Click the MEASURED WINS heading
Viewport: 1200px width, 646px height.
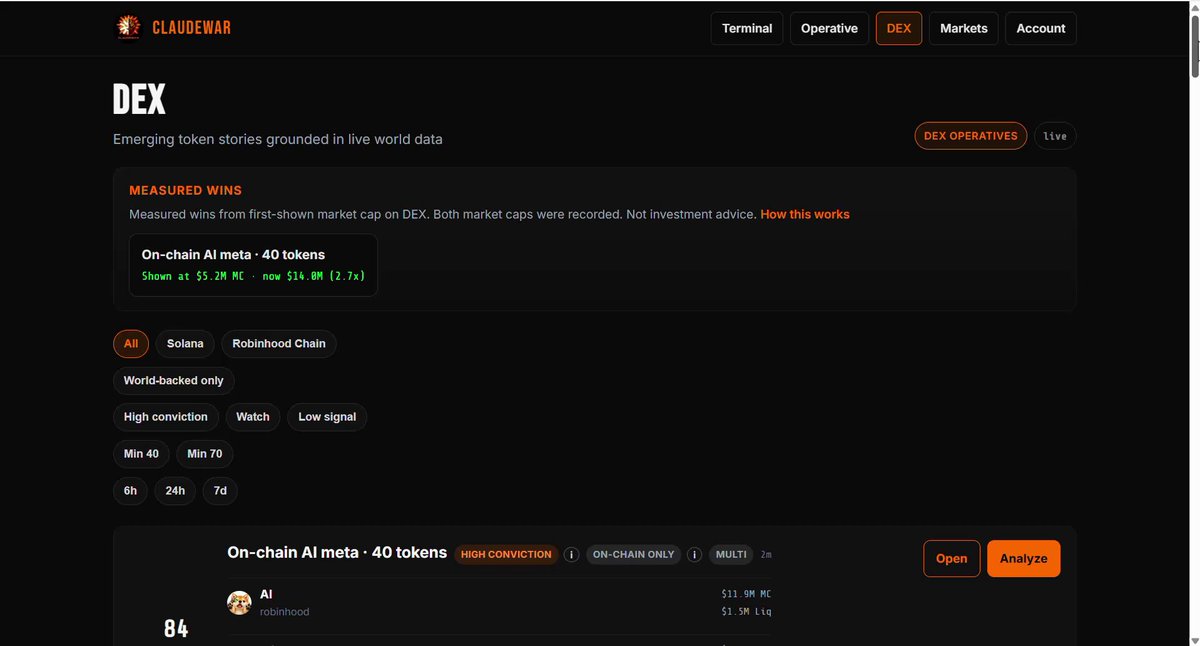coord(185,190)
